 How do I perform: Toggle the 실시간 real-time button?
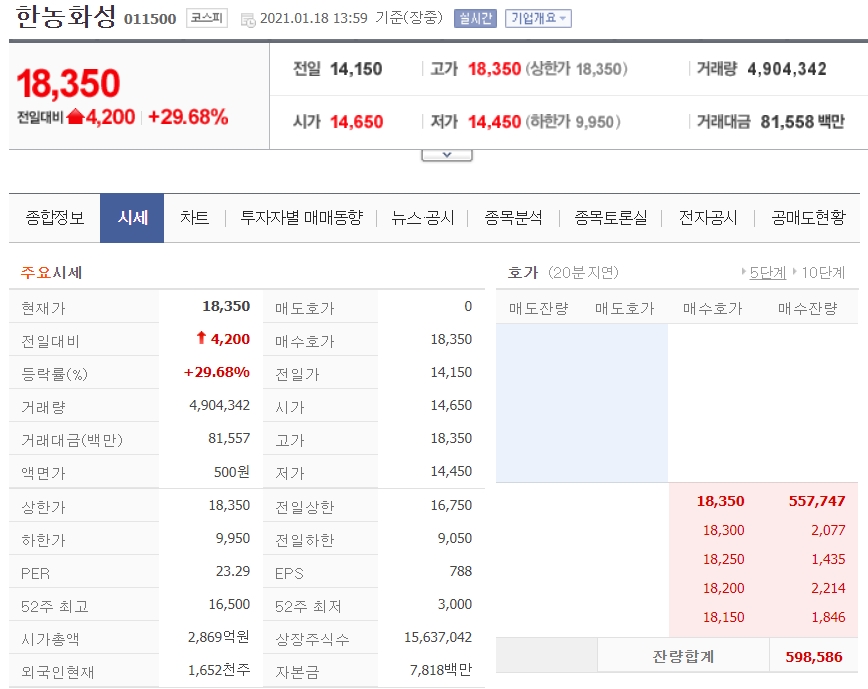(x=475, y=18)
